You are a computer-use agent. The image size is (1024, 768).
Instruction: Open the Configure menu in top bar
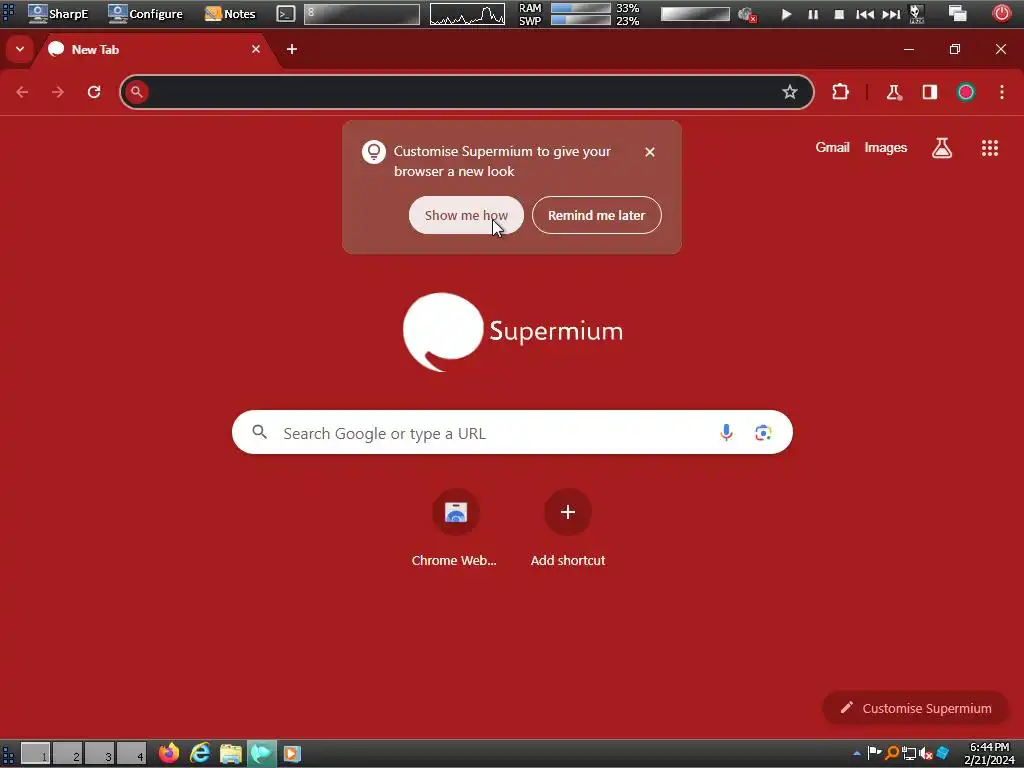[x=146, y=14]
